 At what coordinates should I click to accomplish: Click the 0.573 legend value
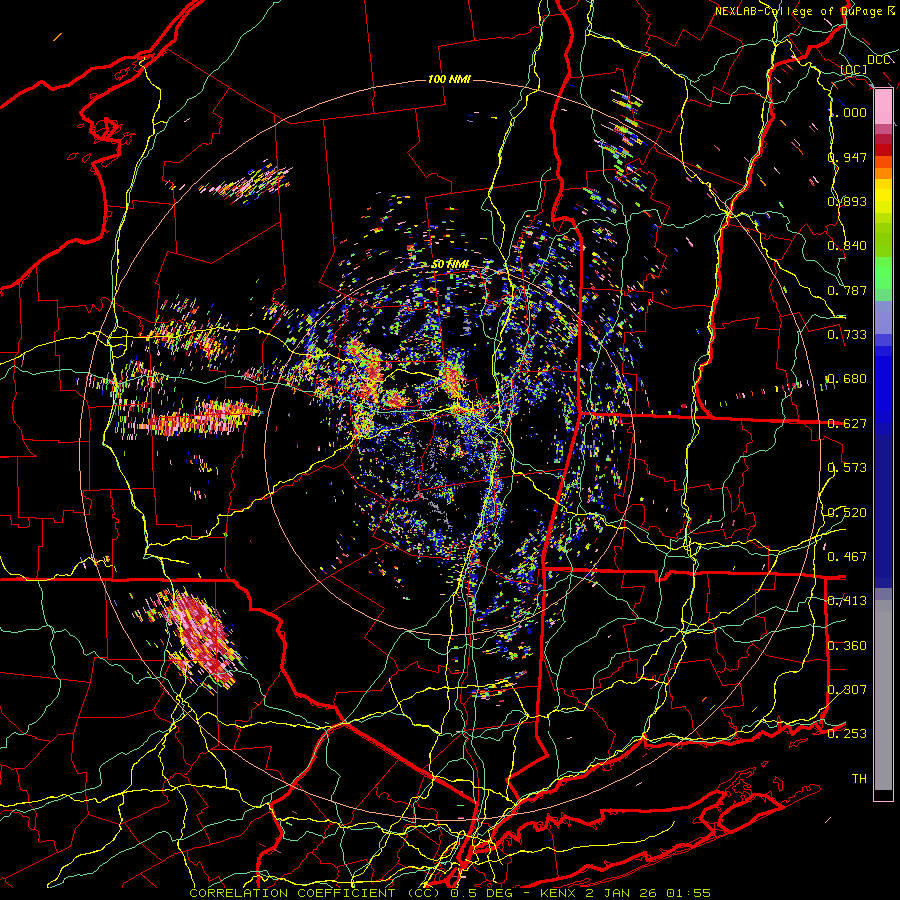coord(847,468)
